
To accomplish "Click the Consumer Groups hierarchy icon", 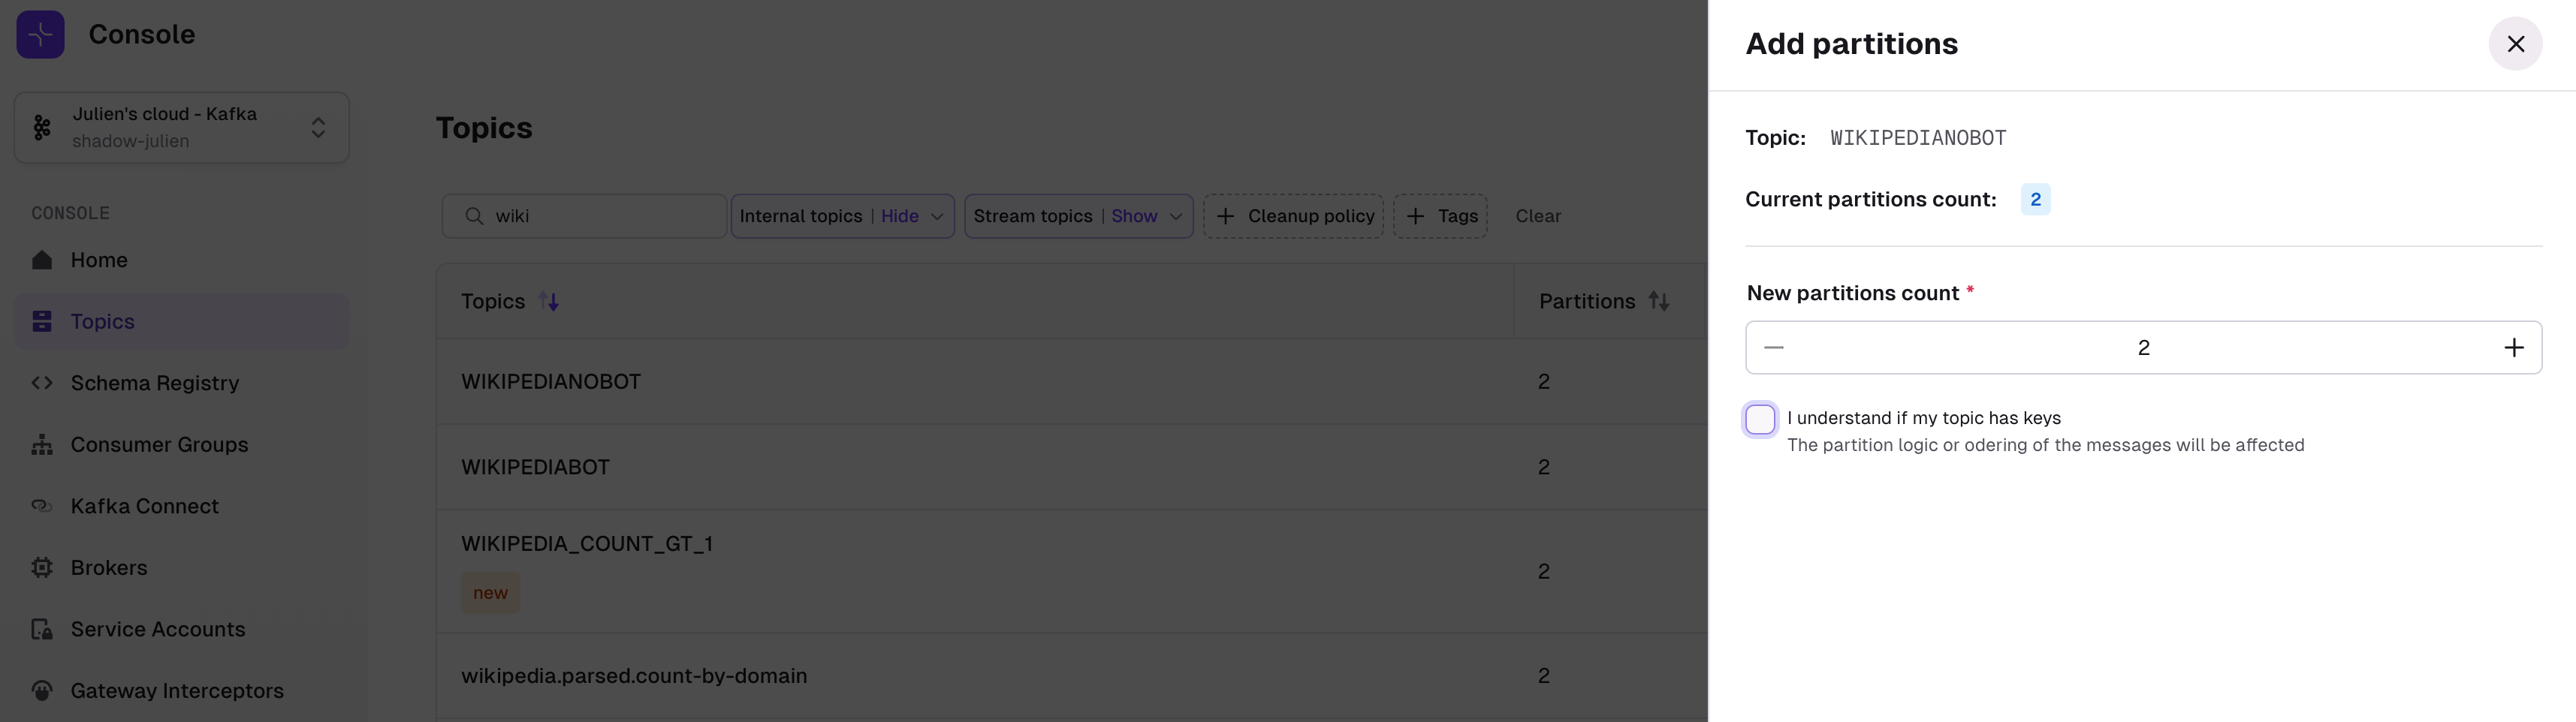I will click(42, 445).
